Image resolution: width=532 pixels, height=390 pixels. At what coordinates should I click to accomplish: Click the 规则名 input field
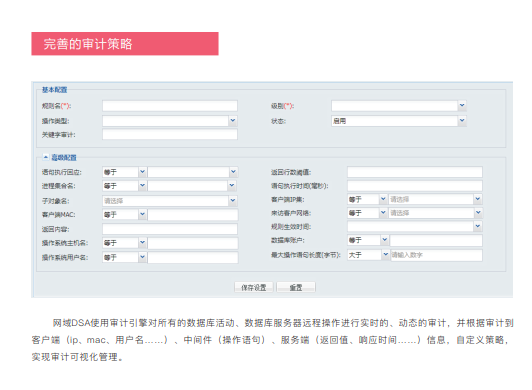point(170,106)
